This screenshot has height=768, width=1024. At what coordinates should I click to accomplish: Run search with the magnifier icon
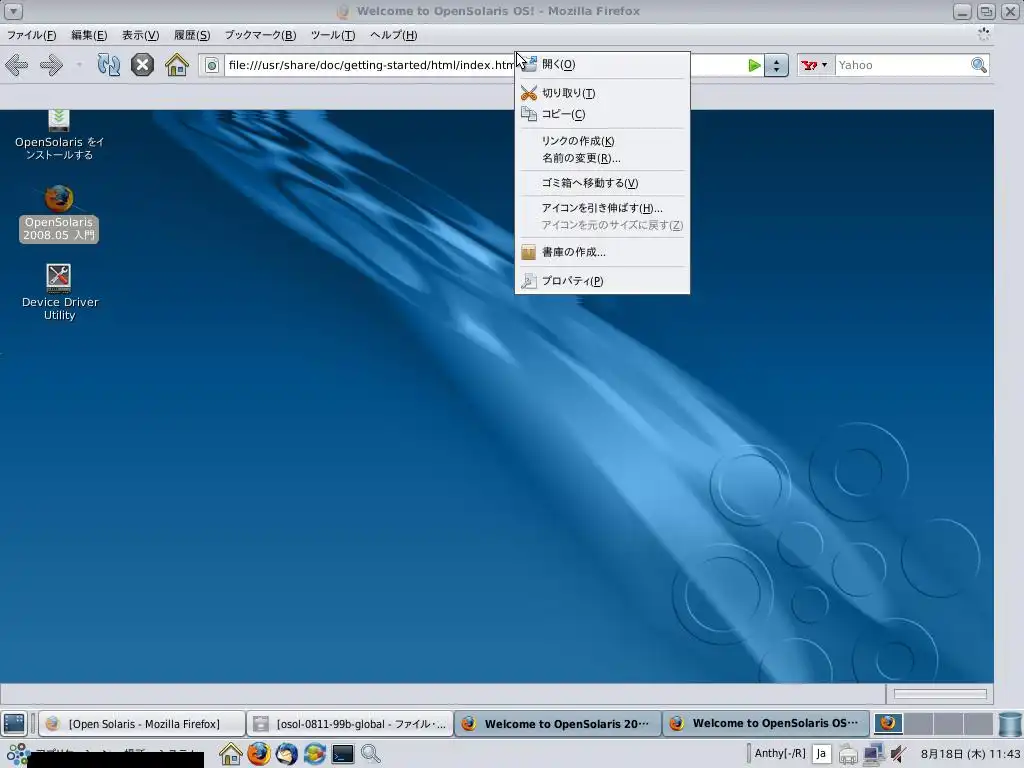(x=978, y=65)
